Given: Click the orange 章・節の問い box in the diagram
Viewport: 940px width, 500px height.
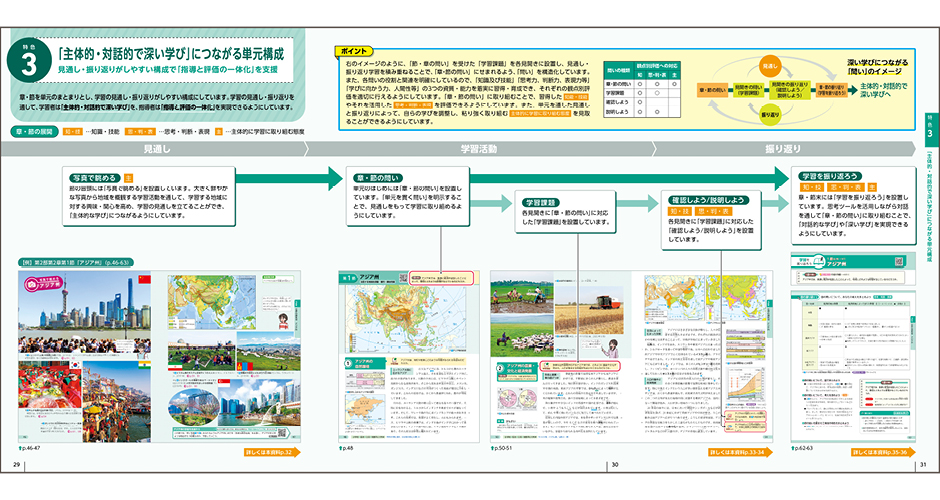Looking at the screenshot, I should tap(713, 90).
